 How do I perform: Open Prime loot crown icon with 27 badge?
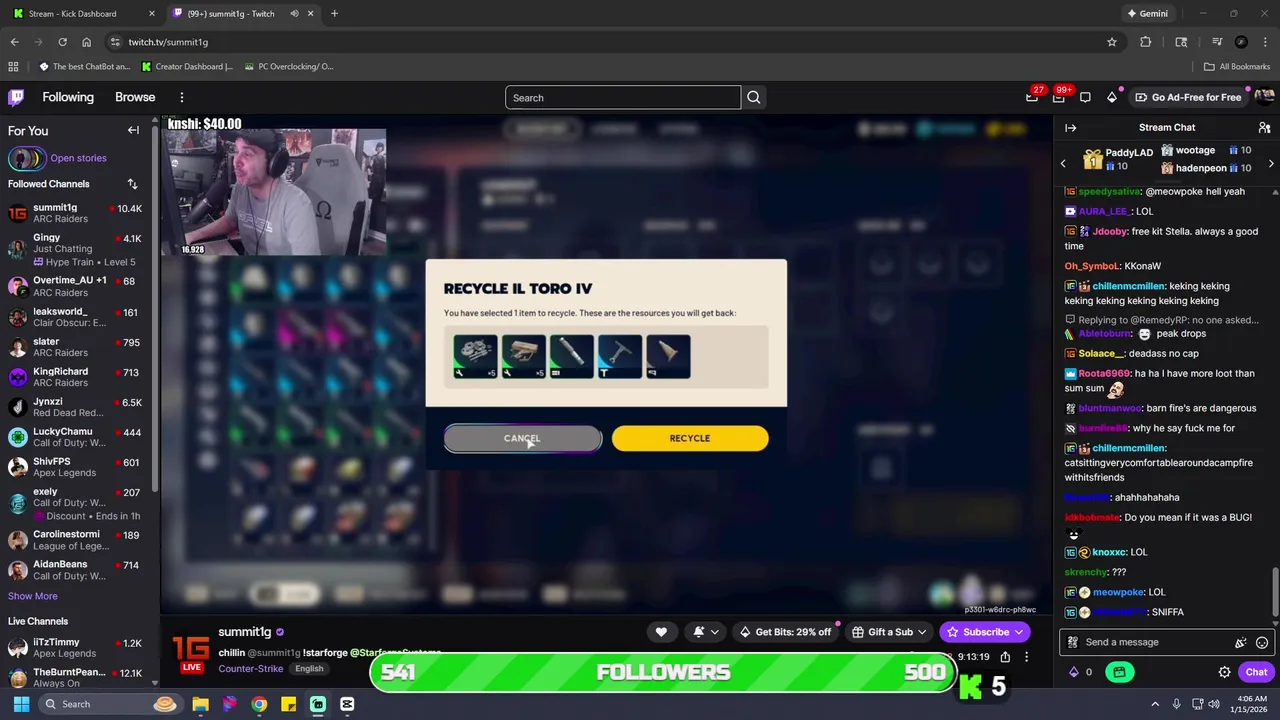pyautogui.click(x=1032, y=97)
